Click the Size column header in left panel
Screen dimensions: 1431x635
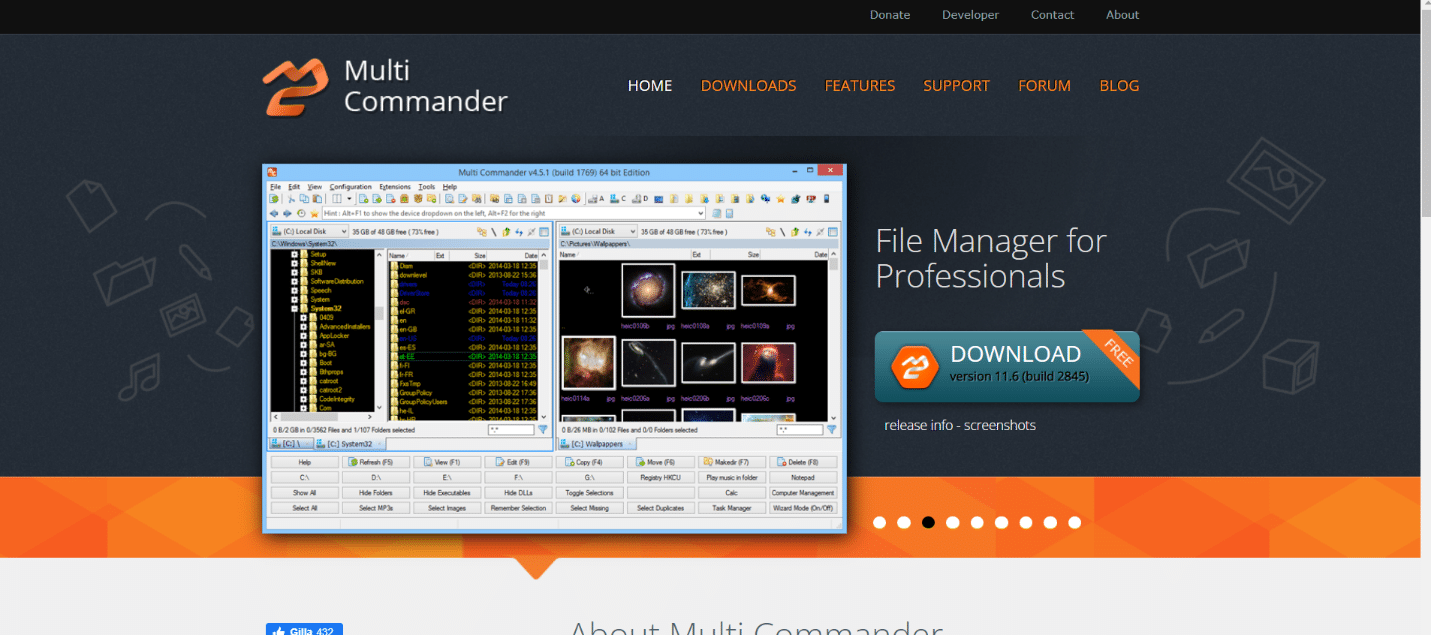pyautogui.click(x=468, y=256)
